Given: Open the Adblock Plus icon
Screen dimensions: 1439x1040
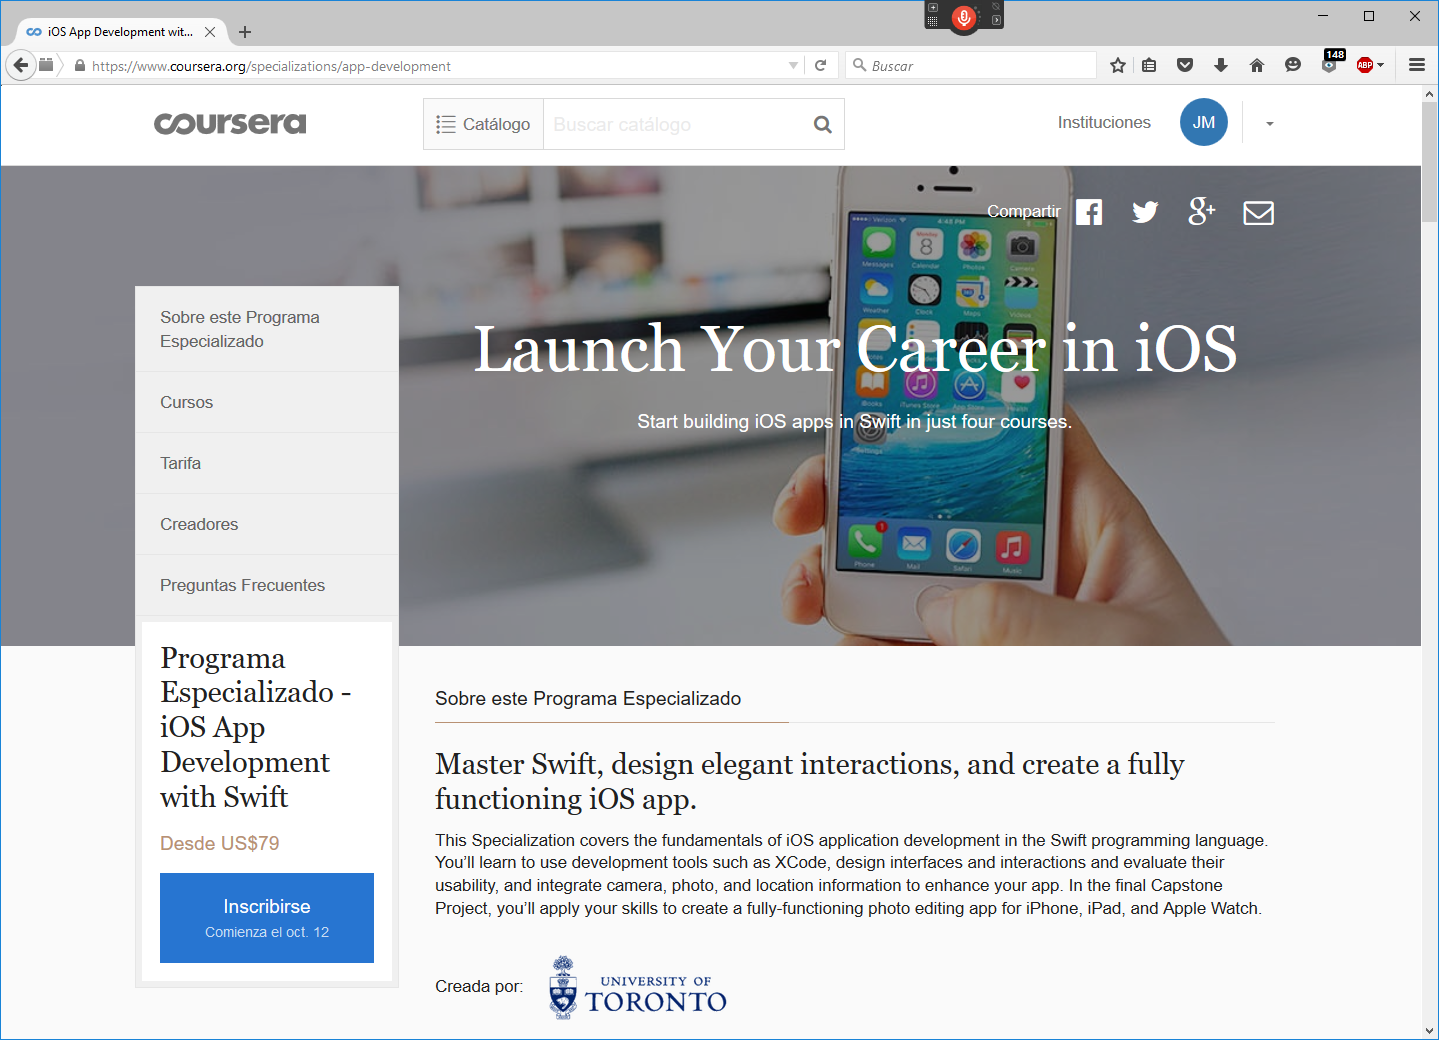Looking at the screenshot, I should (x=1365, y=65).
